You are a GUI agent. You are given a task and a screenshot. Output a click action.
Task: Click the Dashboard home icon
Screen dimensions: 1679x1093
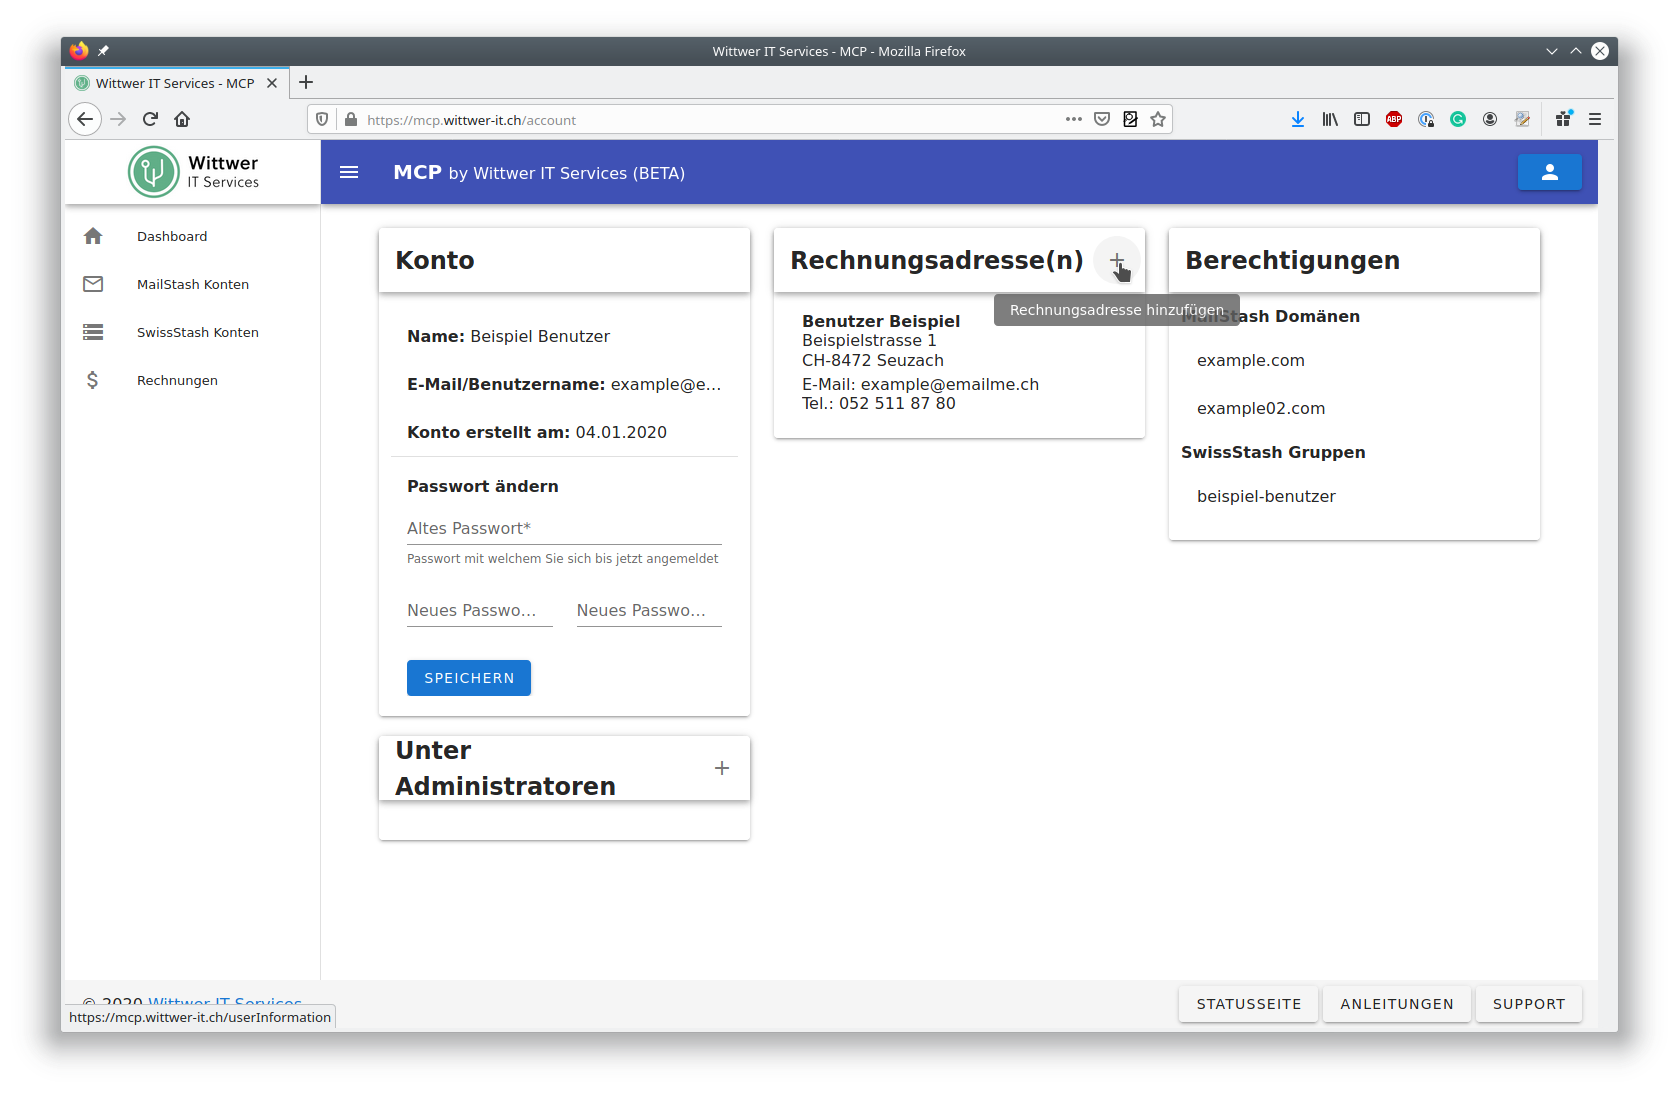click(x=93, y=236)
